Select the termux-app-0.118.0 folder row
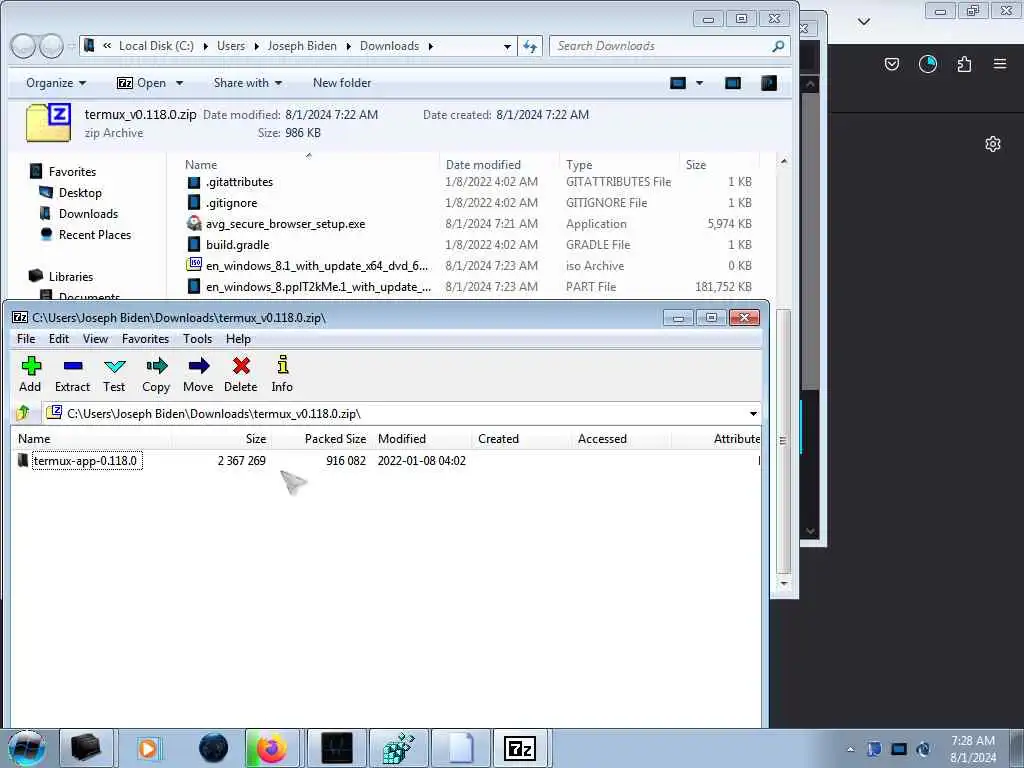 click(385, 460)
